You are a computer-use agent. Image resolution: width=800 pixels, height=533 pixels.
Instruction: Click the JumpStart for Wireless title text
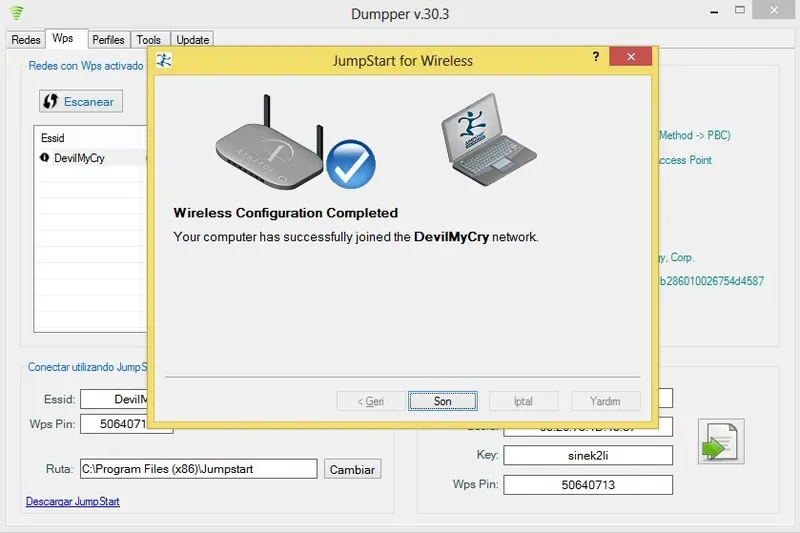(403, 61)
